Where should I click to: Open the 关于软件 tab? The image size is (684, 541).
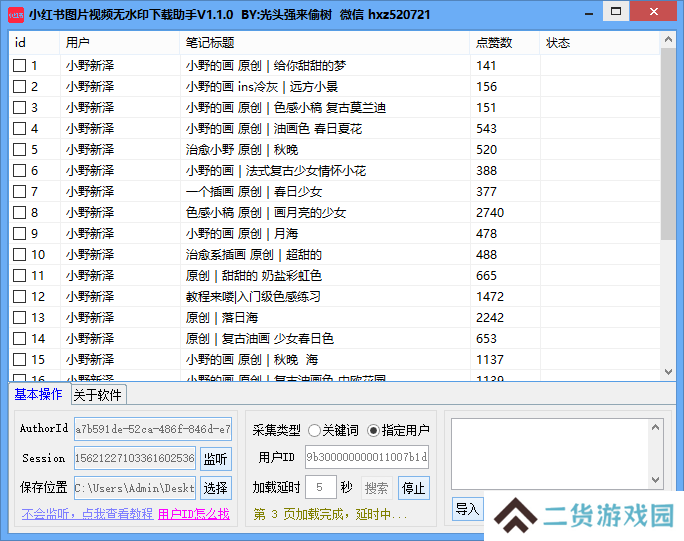pyautogui.click(x=98, y=395)
